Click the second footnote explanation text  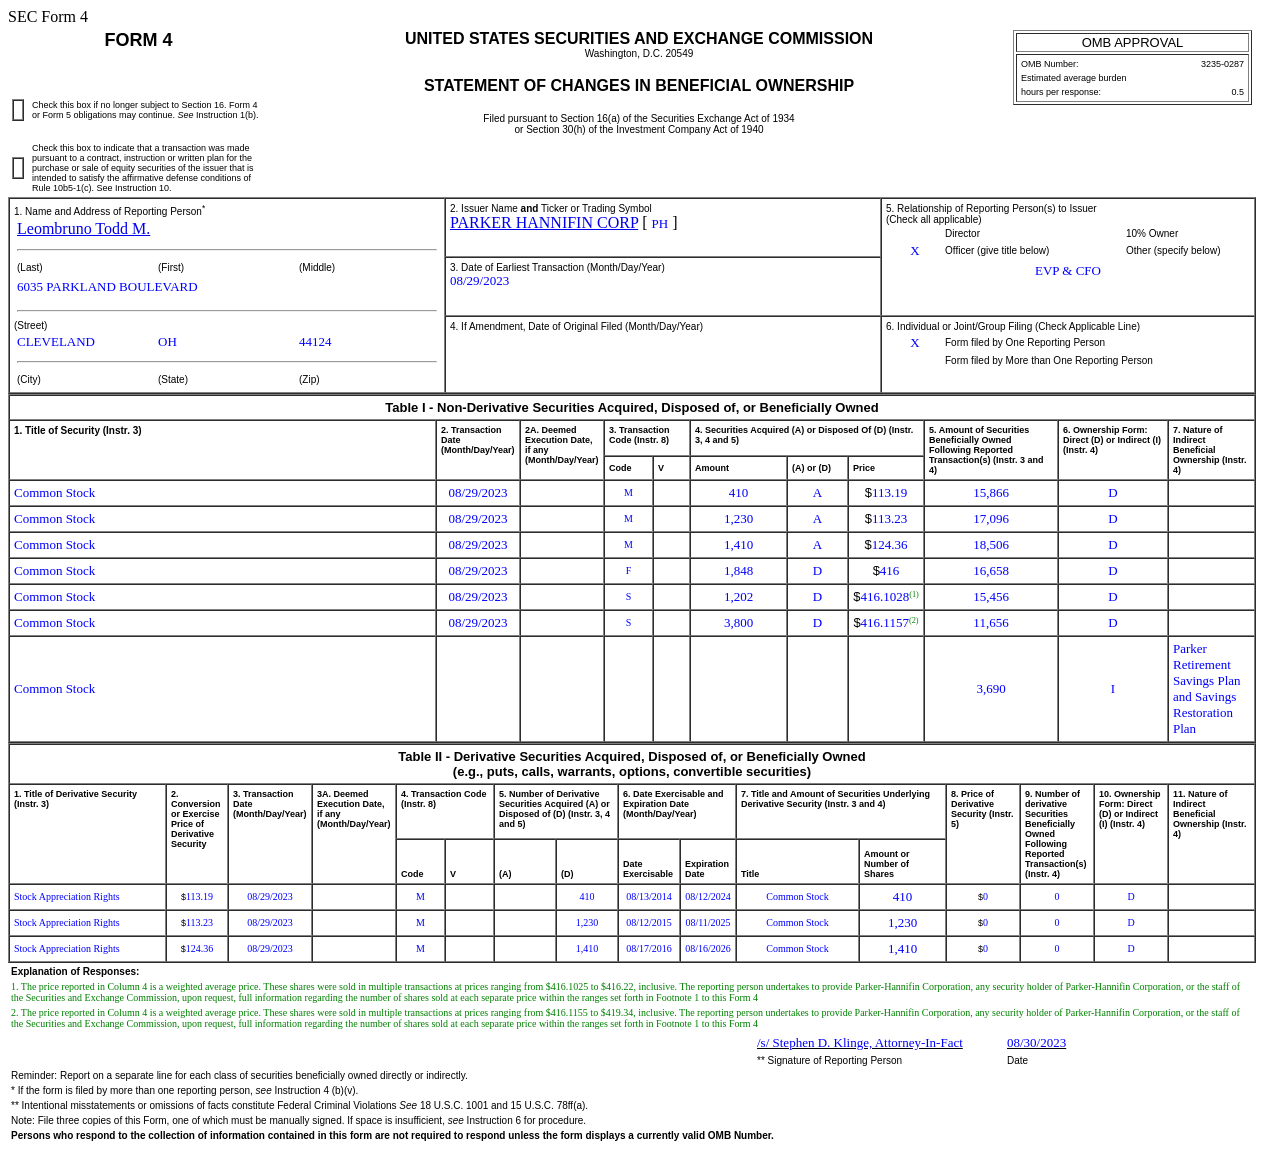(x=626, y=1018)
